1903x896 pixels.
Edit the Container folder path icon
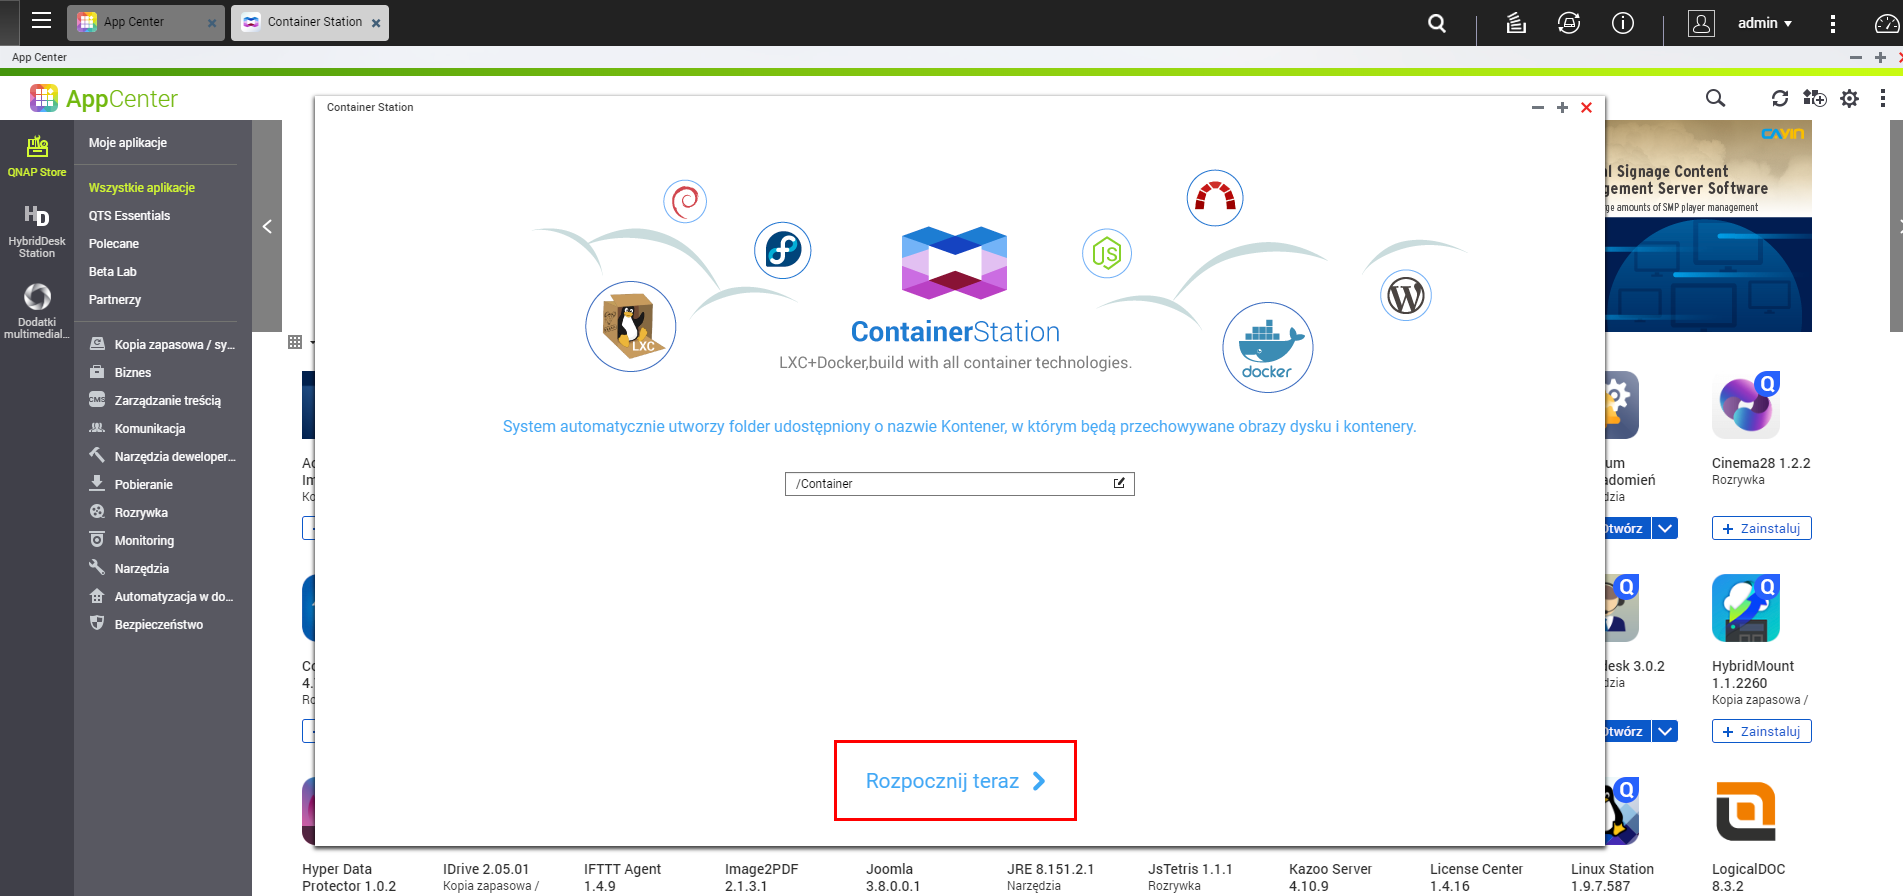coord(1120,483)
